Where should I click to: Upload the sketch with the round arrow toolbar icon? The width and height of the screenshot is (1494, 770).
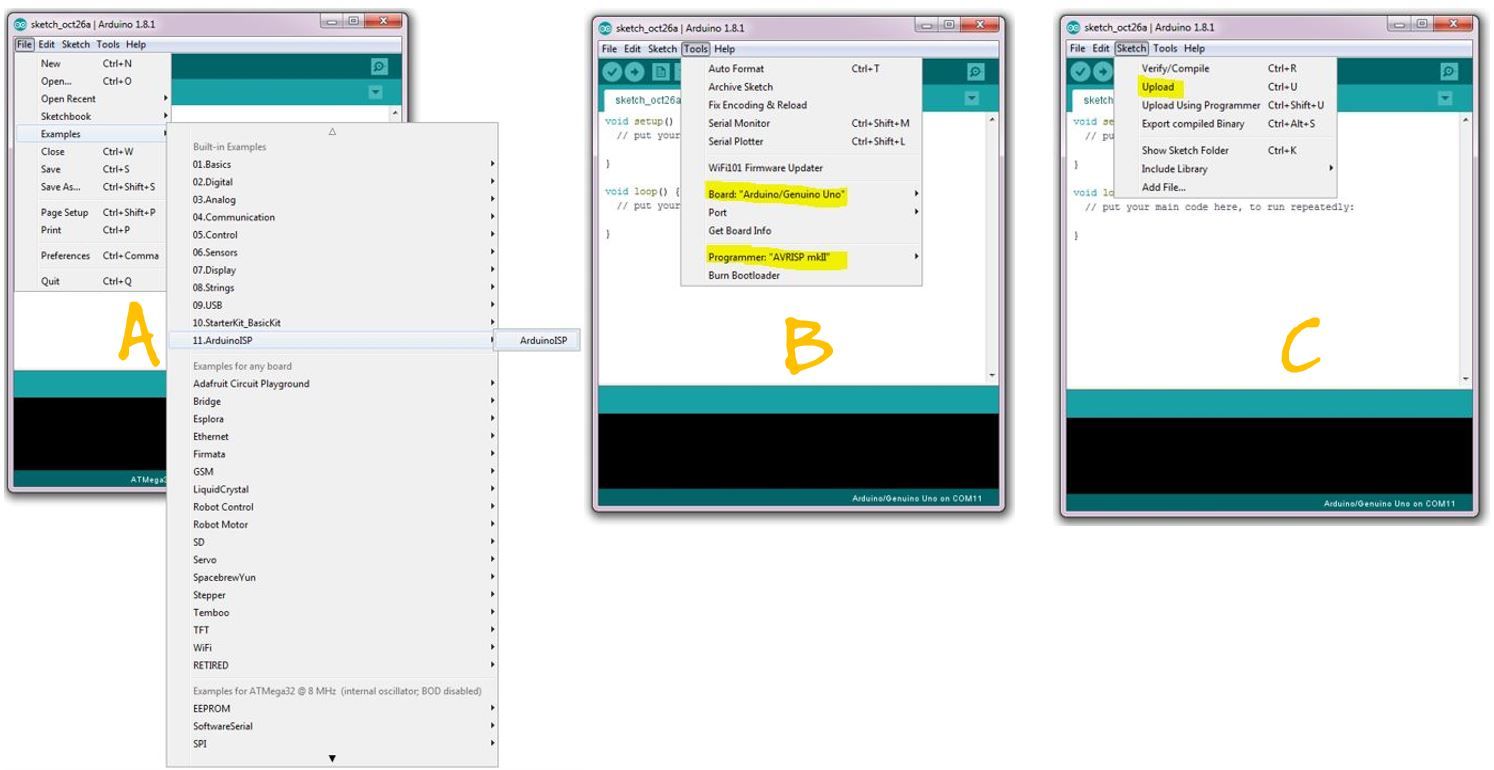[x=636, y=70]
